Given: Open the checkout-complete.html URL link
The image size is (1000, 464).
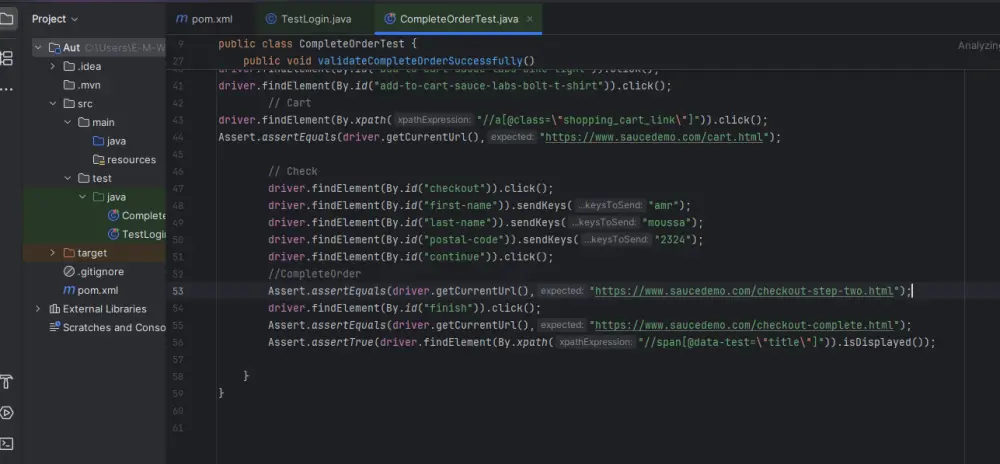Looking at the screenshot, I should [x=744, y=325].
